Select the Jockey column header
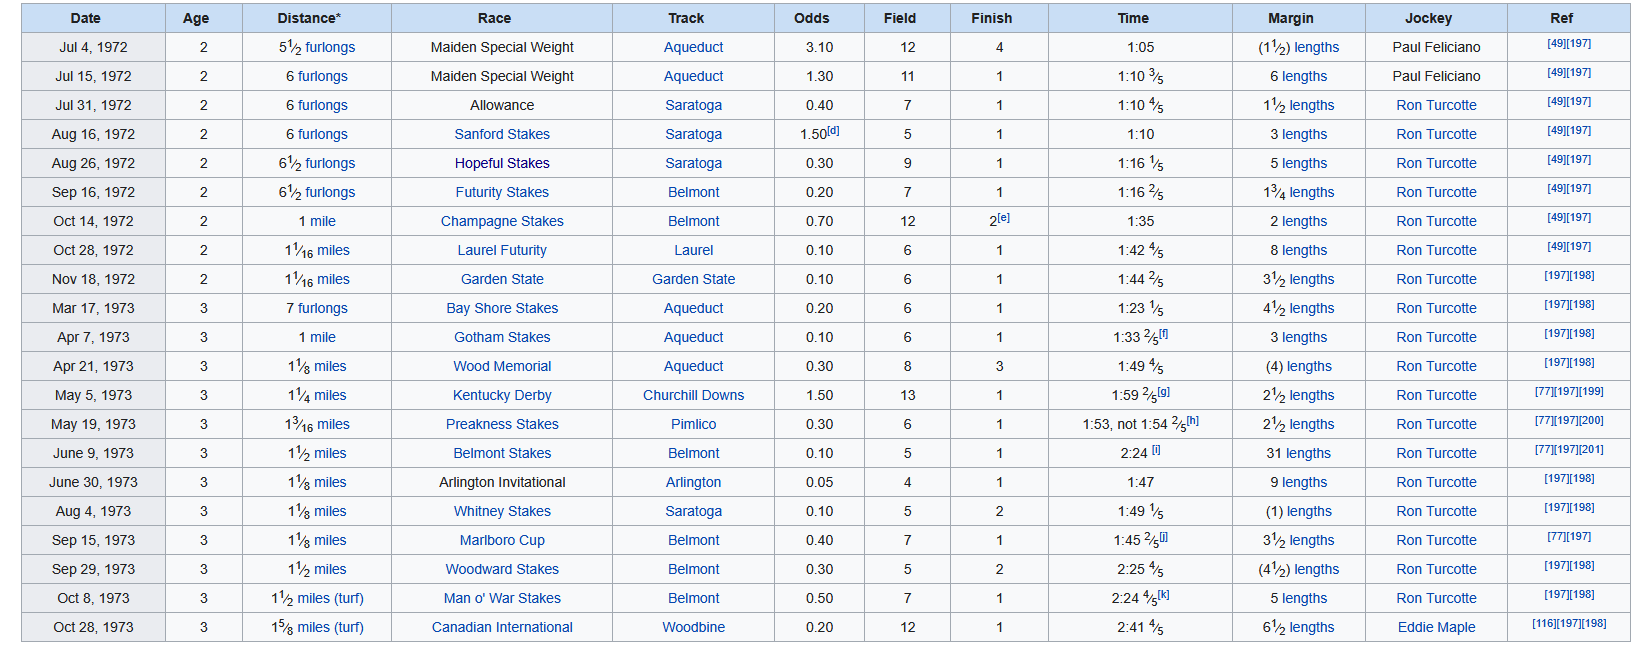1649x649 pixels. (x=1436, y=18)
